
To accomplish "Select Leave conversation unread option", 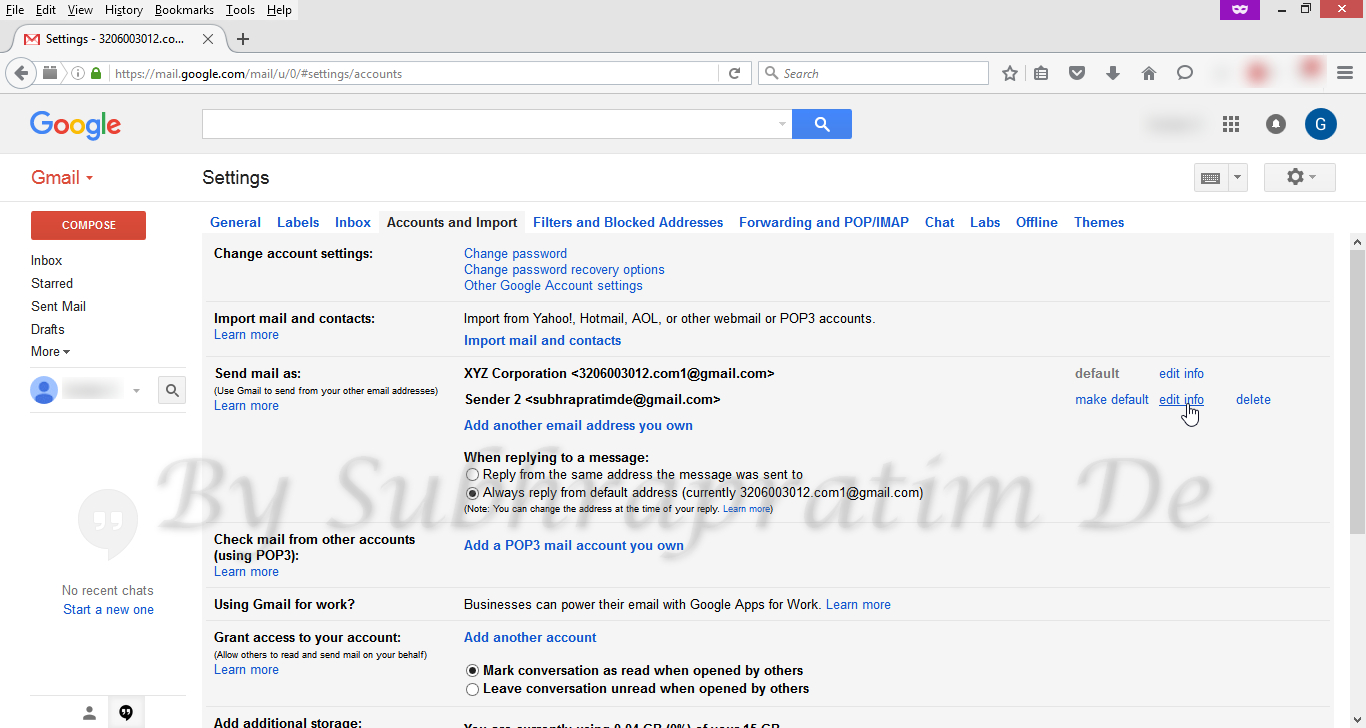I will pos(473,689).
